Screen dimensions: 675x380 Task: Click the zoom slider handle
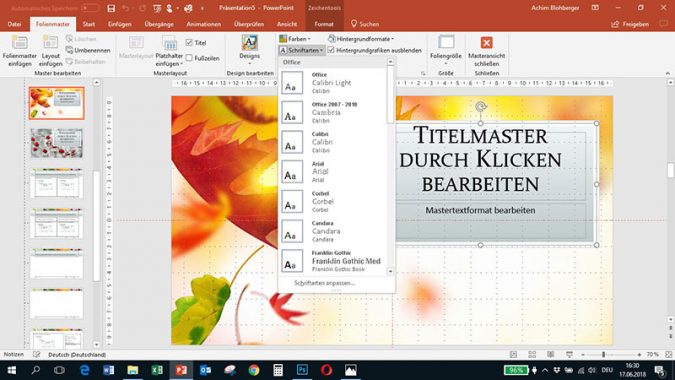[604, 354]
